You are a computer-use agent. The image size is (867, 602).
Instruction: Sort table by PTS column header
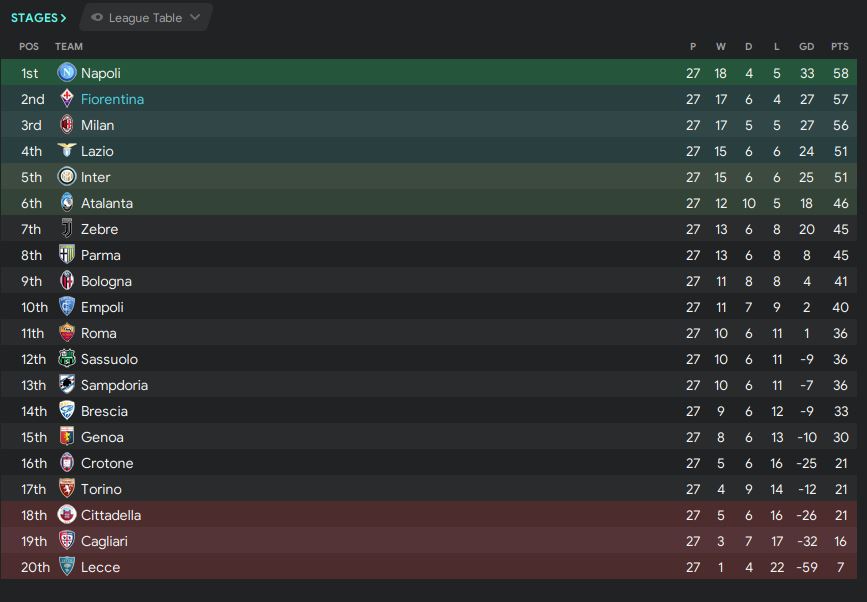pyautogui.click(x=840, y=47)
